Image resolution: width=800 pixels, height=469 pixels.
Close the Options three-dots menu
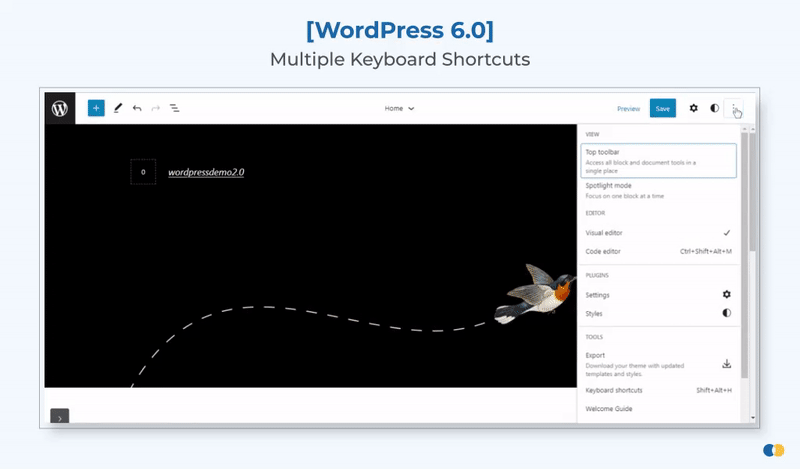click(734, 108)
